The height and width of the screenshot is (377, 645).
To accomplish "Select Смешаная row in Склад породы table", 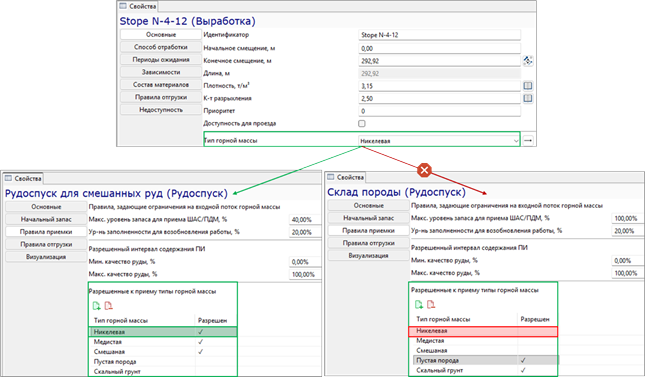I will (x=483, y=350).
